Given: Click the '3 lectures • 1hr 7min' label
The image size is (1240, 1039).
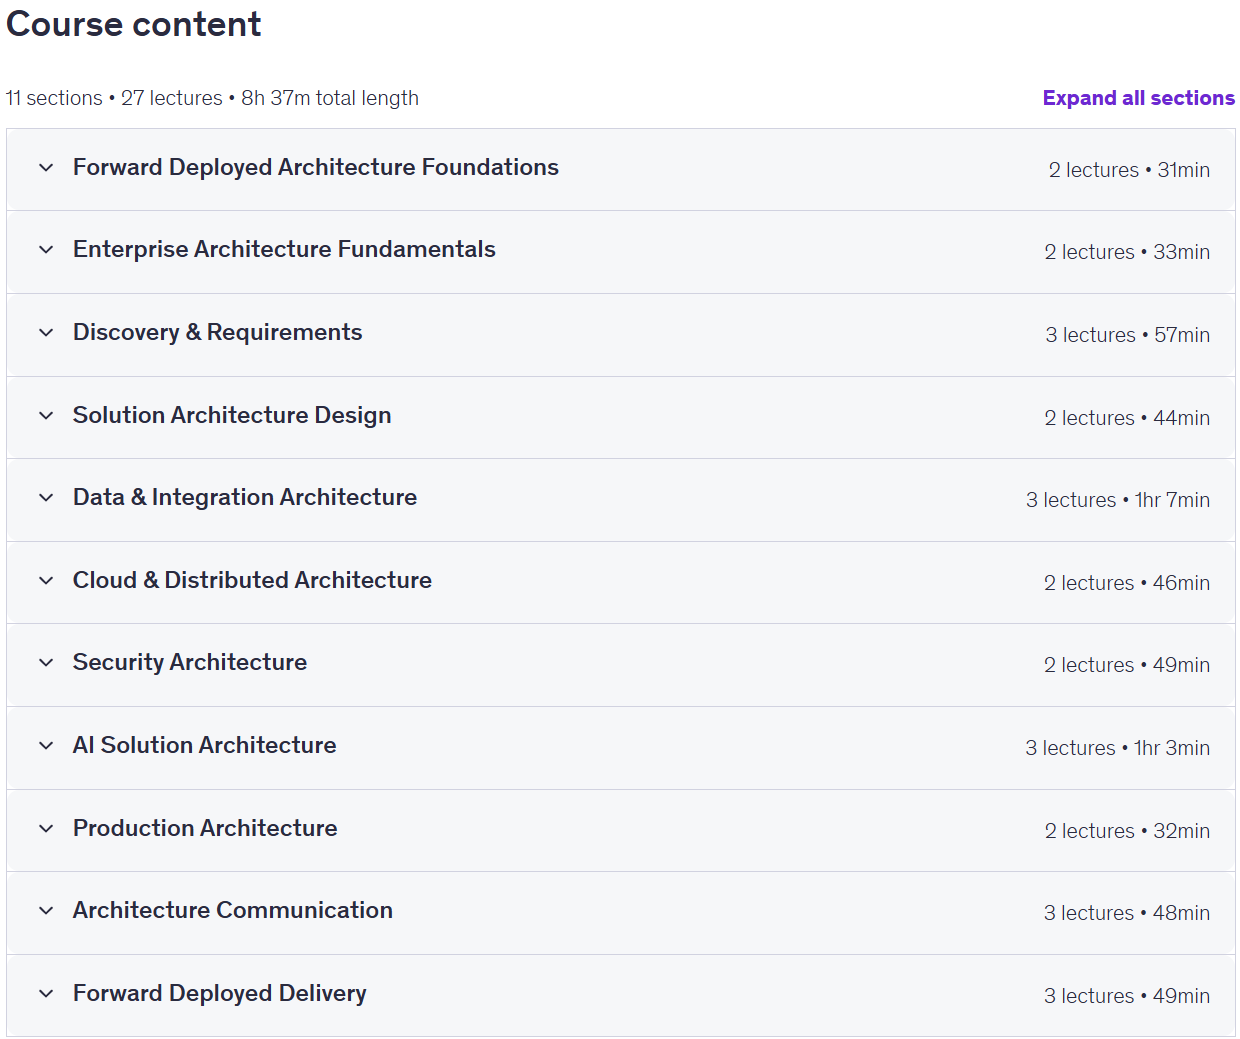Looking at the screenshot, I should pyautogui.click(x=1118, y=500).
